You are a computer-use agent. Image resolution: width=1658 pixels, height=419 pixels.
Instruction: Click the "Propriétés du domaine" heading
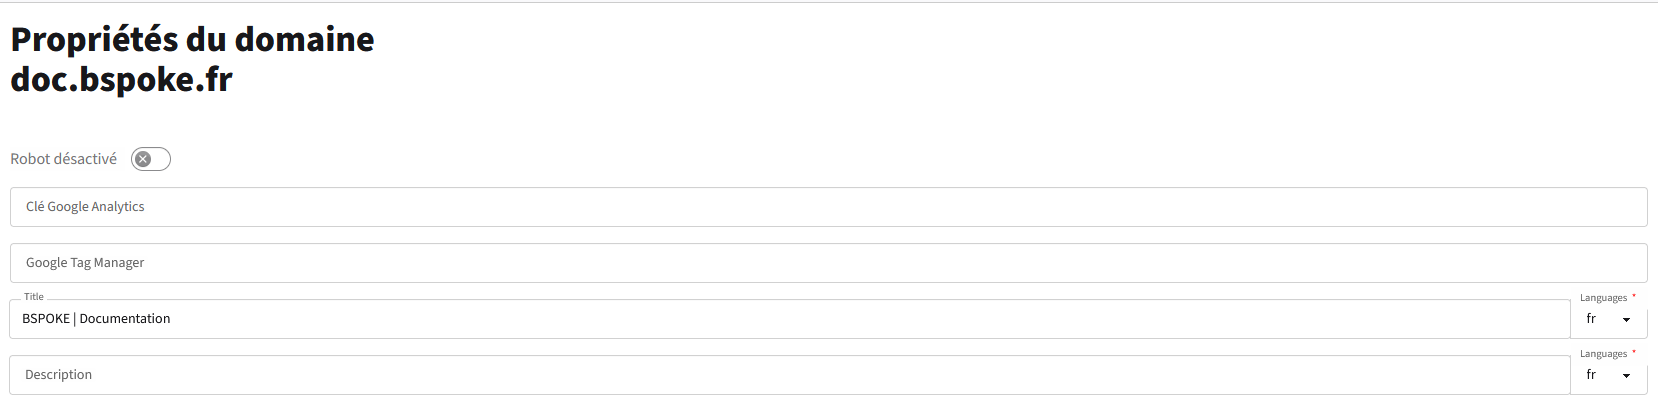[192, 39]
